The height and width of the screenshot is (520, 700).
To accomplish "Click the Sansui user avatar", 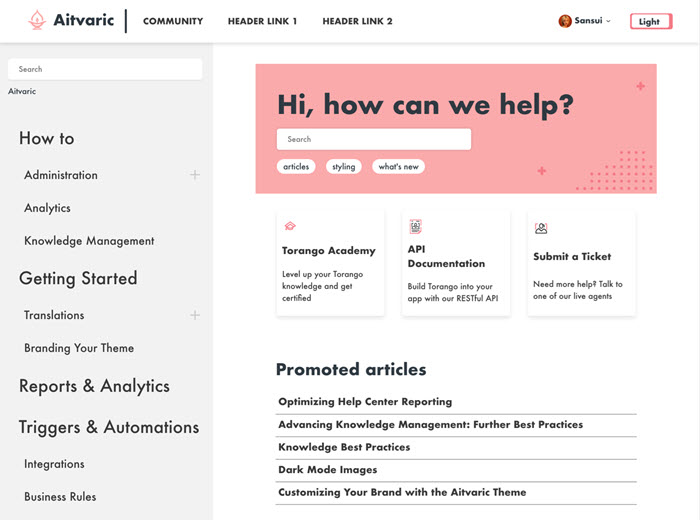I will point(565,21).
